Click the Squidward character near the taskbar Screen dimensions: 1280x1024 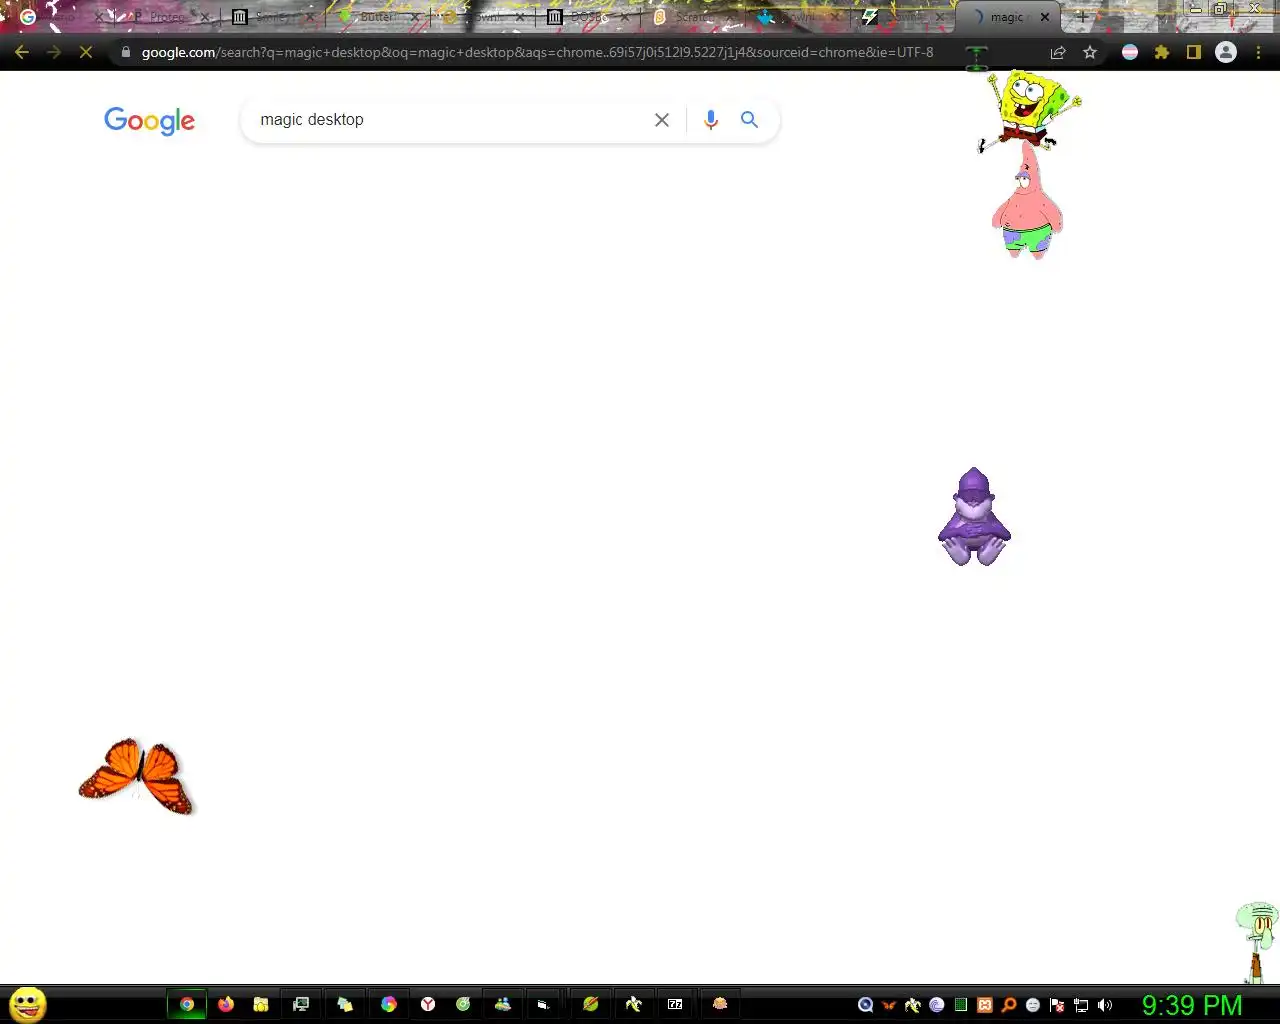[x=1257, y=941]
